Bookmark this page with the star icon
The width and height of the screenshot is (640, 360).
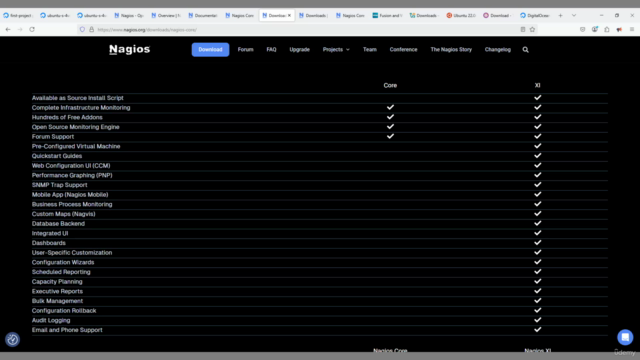point(532,29)
